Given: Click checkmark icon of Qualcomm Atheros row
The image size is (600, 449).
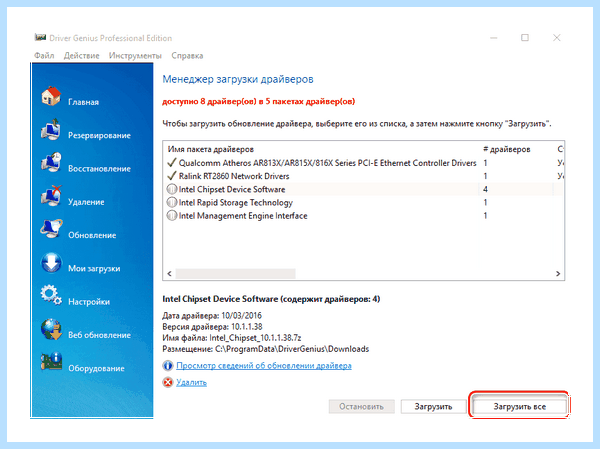Looking at the screenshot, I should point(172,163).
